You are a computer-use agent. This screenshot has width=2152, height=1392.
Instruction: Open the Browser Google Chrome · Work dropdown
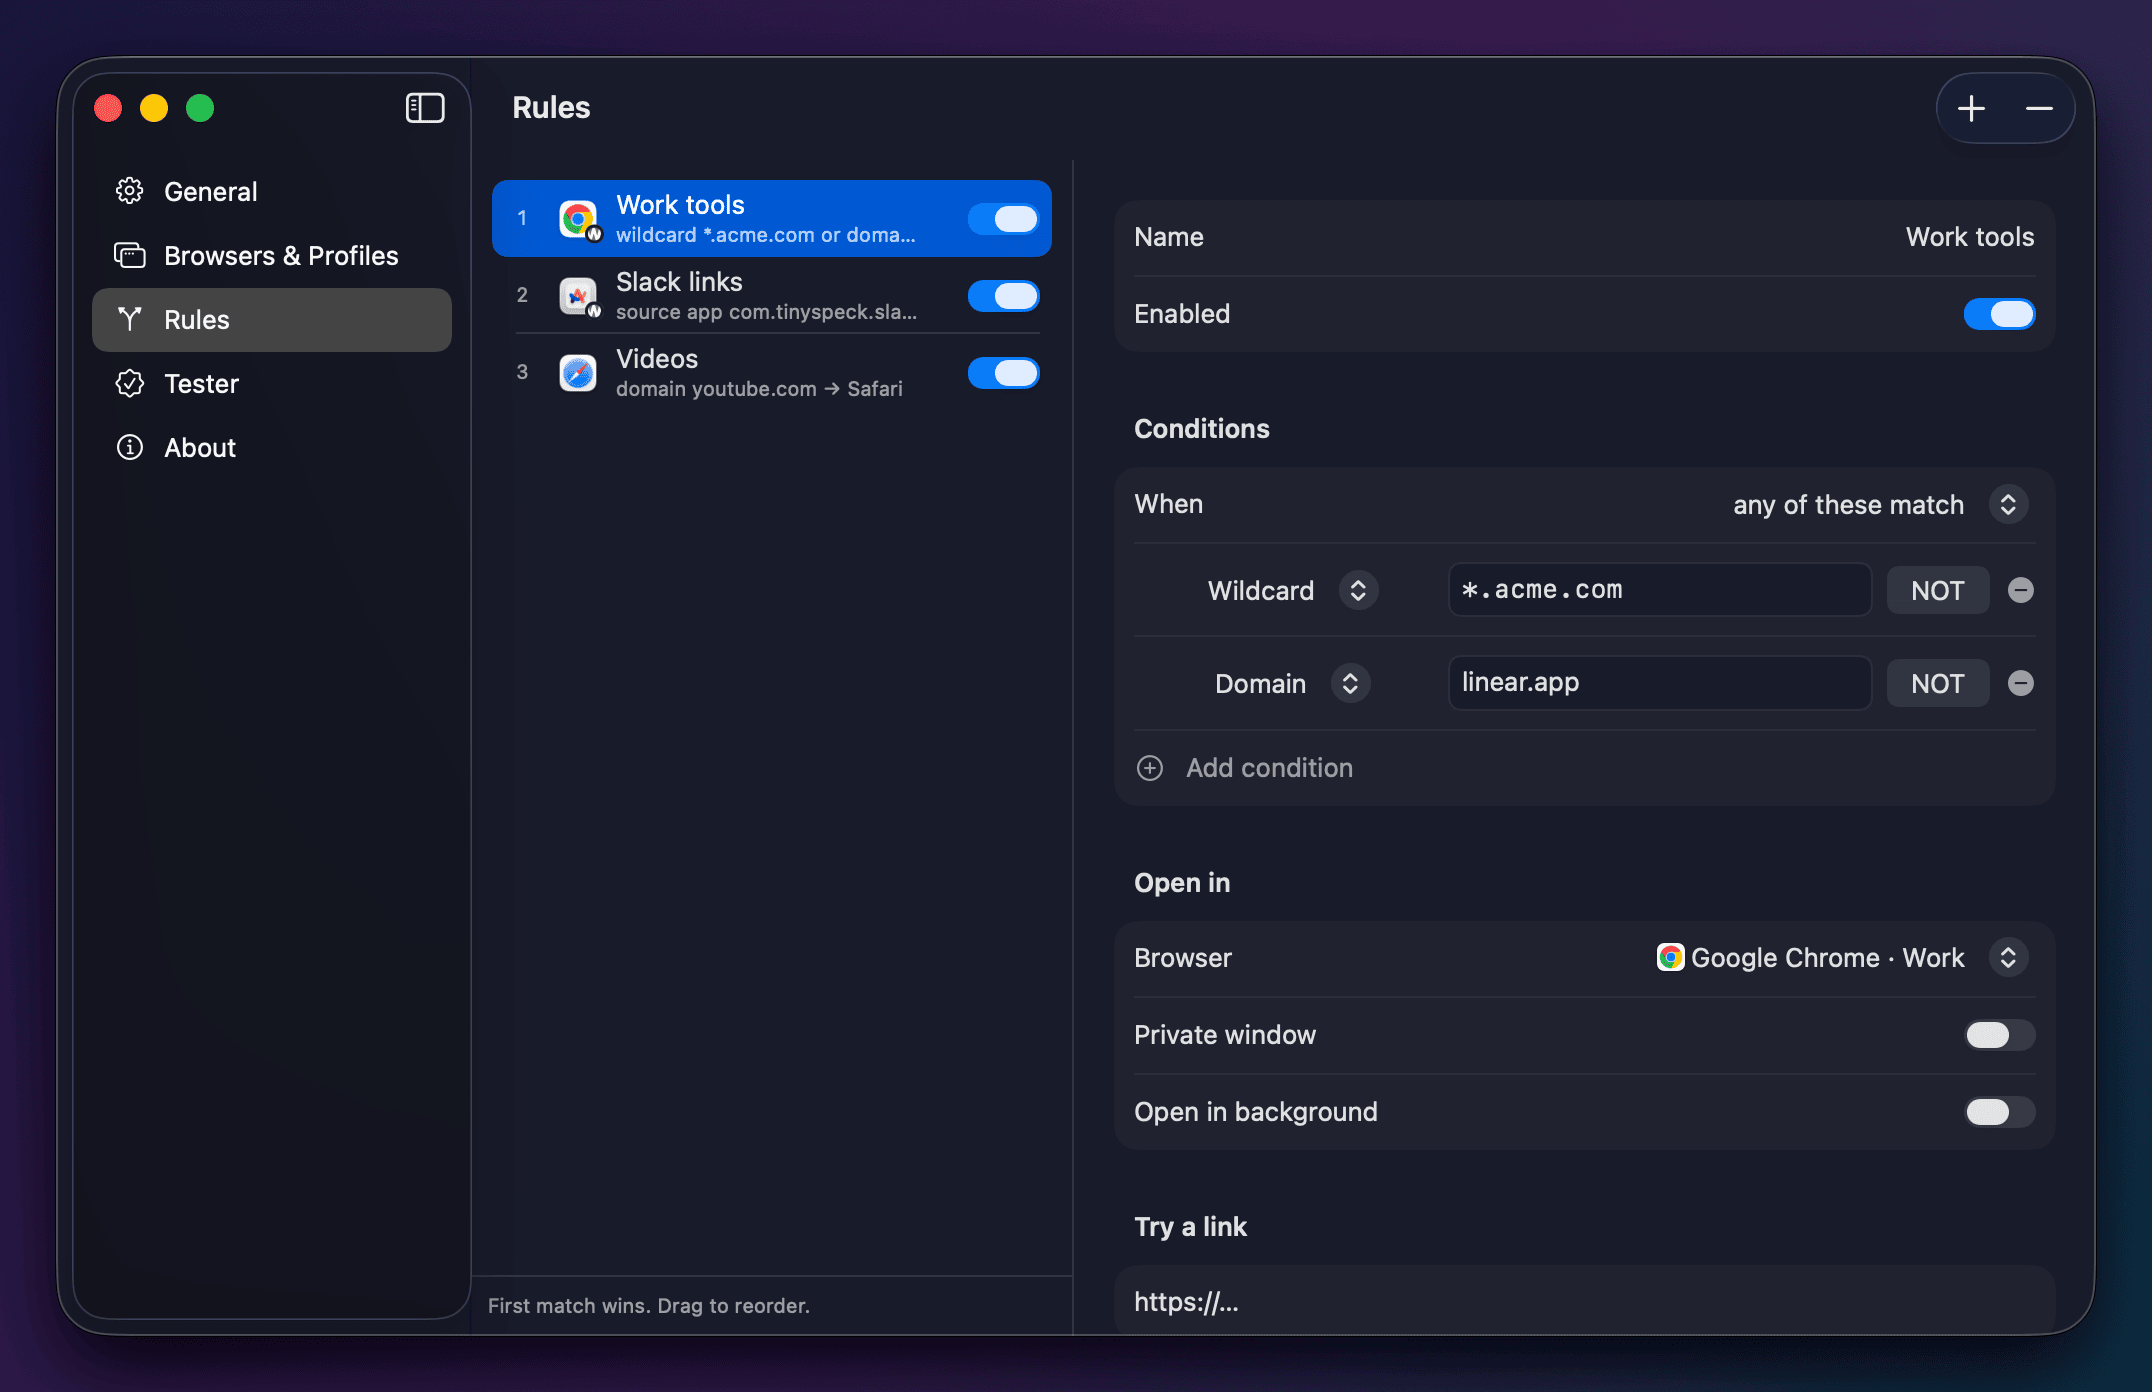pyautogui.click(x=1842, y=957)
